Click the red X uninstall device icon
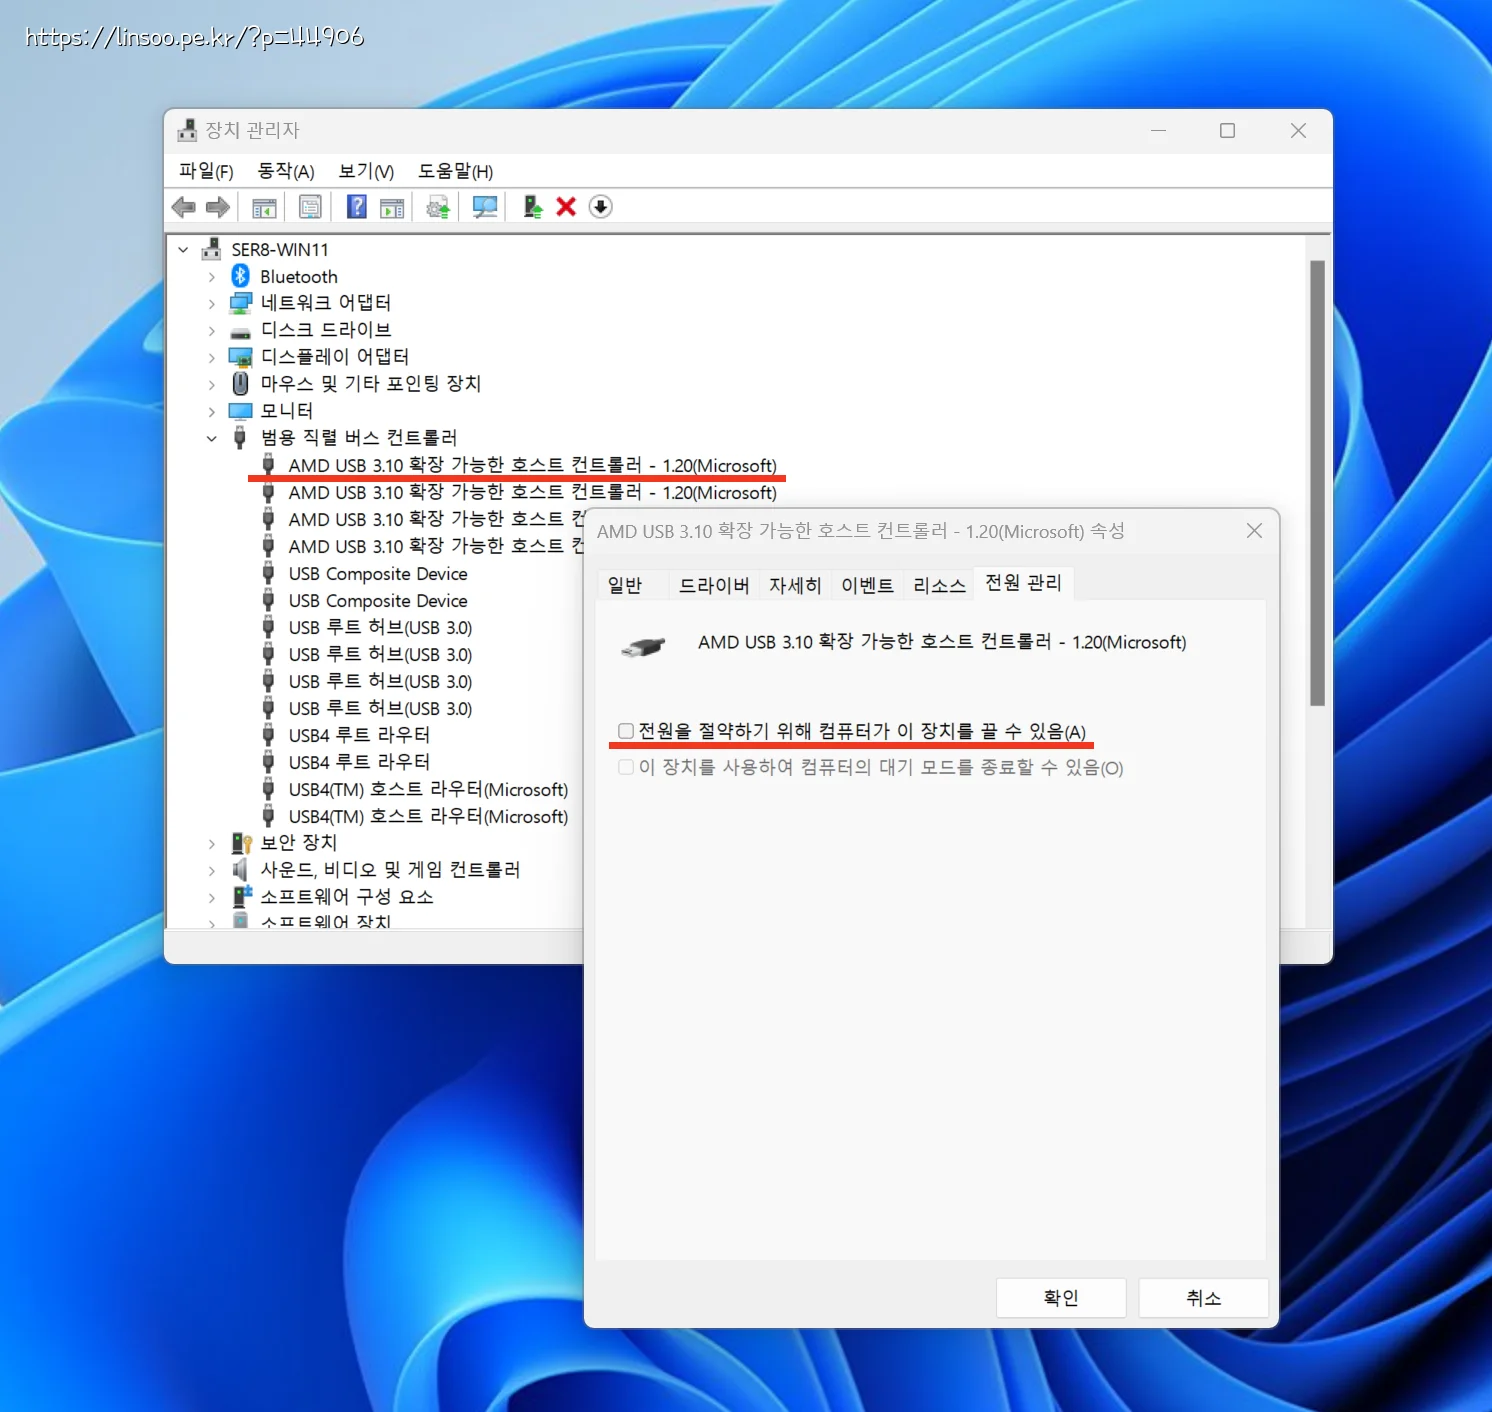 (566, 206)
